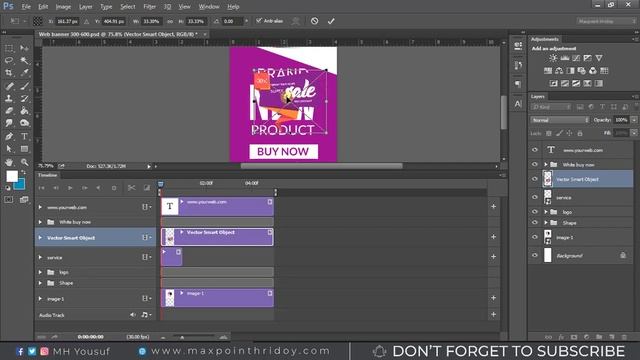Viewport: 640px width, 360px height.
Task: Add a Levels adjustment
Action: pos(565,58)
